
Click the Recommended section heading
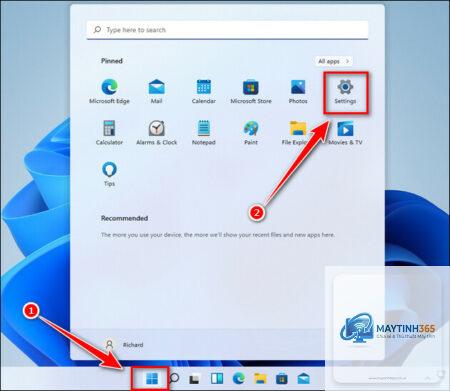[x=124, y=218]
